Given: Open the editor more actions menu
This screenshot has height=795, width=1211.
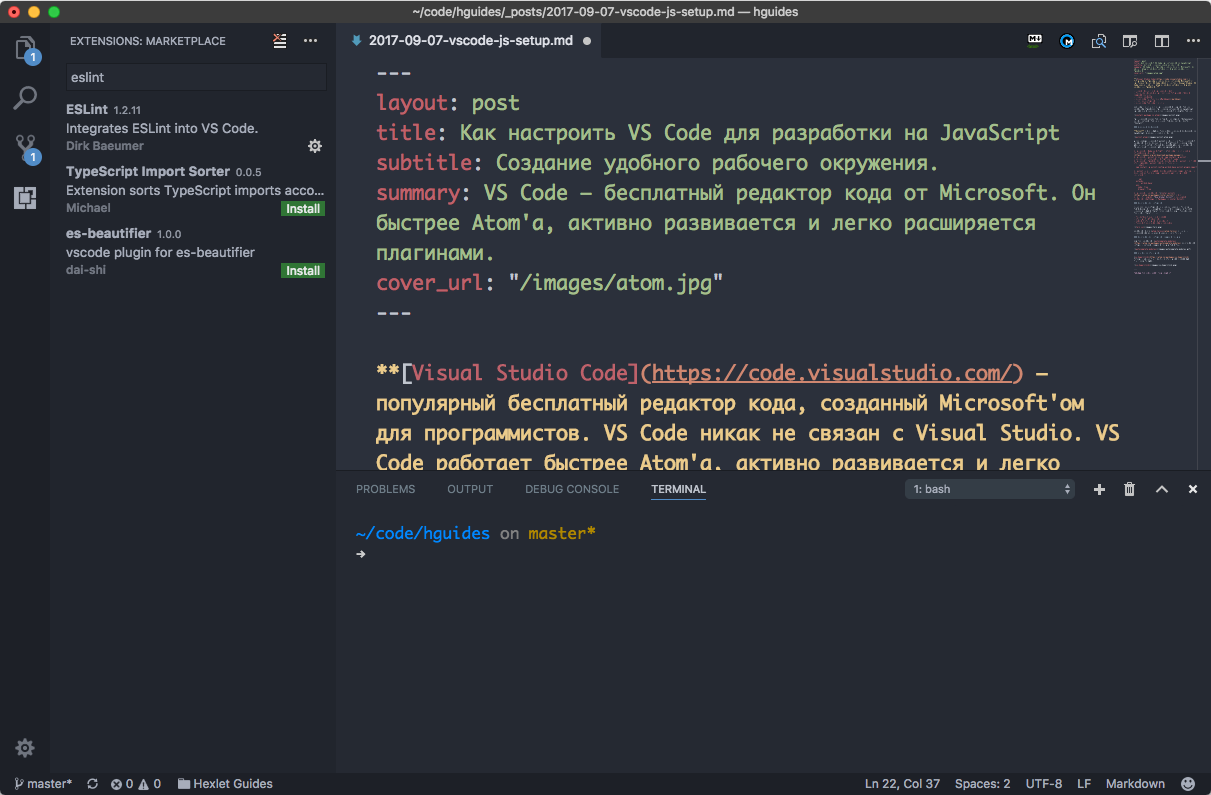Looking at the screenshot, I should tap(1192, 41).
